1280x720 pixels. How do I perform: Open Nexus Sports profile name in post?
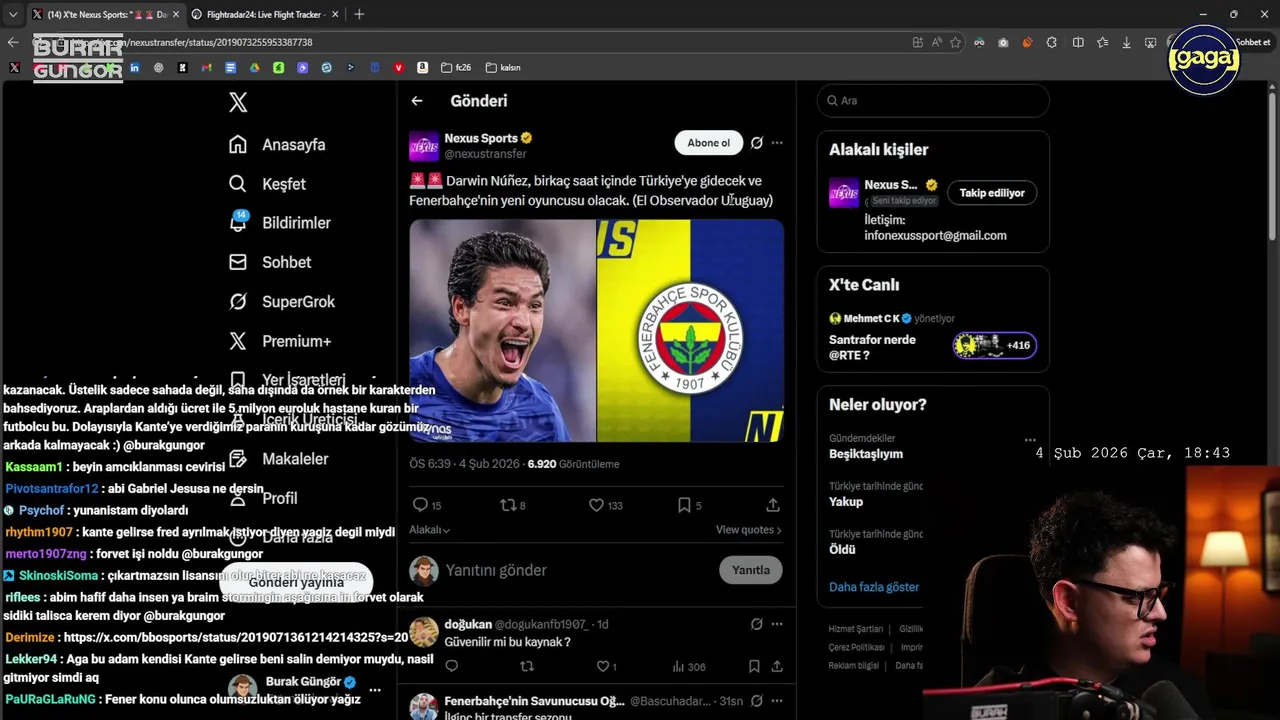point(481,138)
